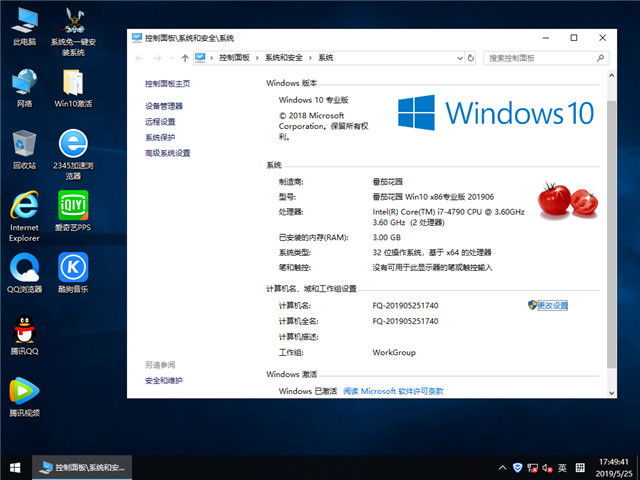Click 系统和安全 breadcrumb segment

[x=284, y=58]
